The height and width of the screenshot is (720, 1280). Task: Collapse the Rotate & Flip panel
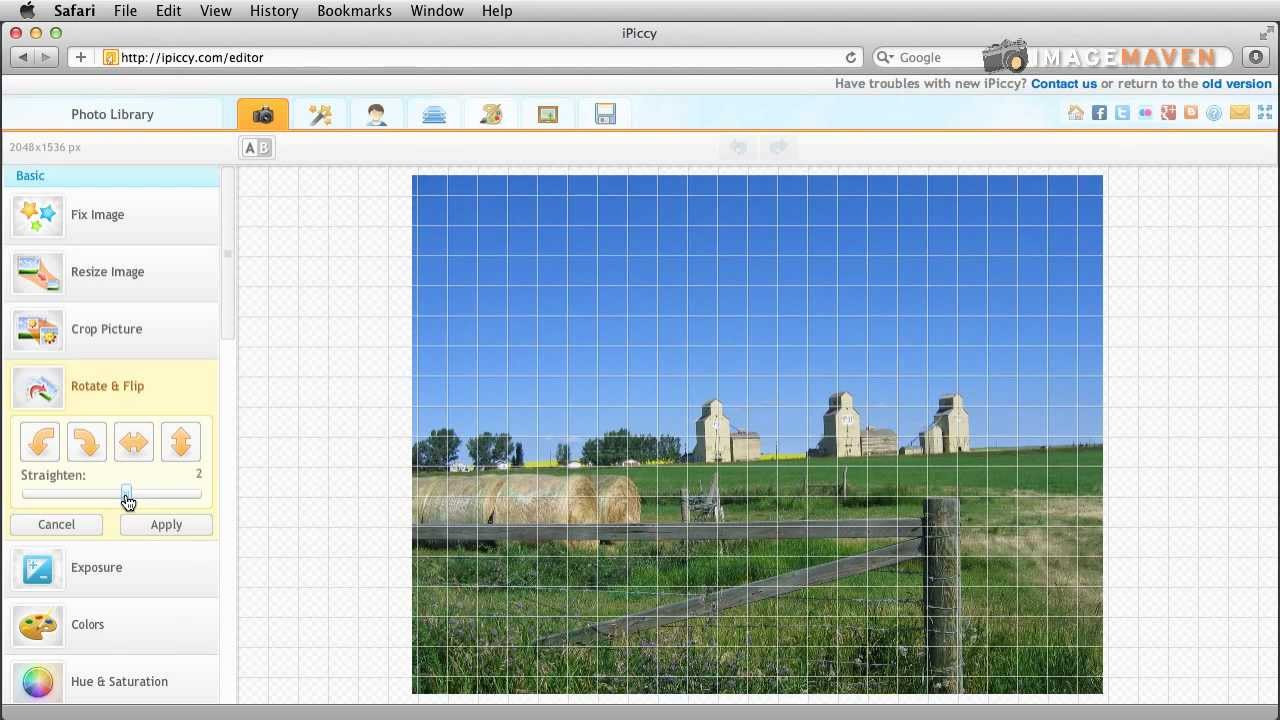coord(110,386)
